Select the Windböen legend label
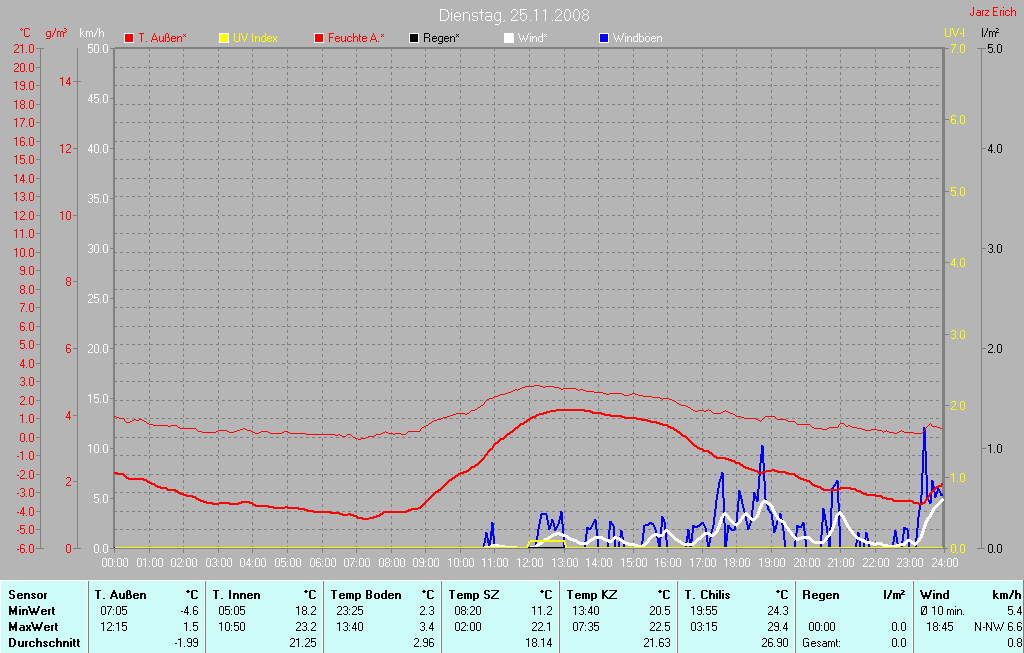The image size is (1024, 653). point(637,38)
